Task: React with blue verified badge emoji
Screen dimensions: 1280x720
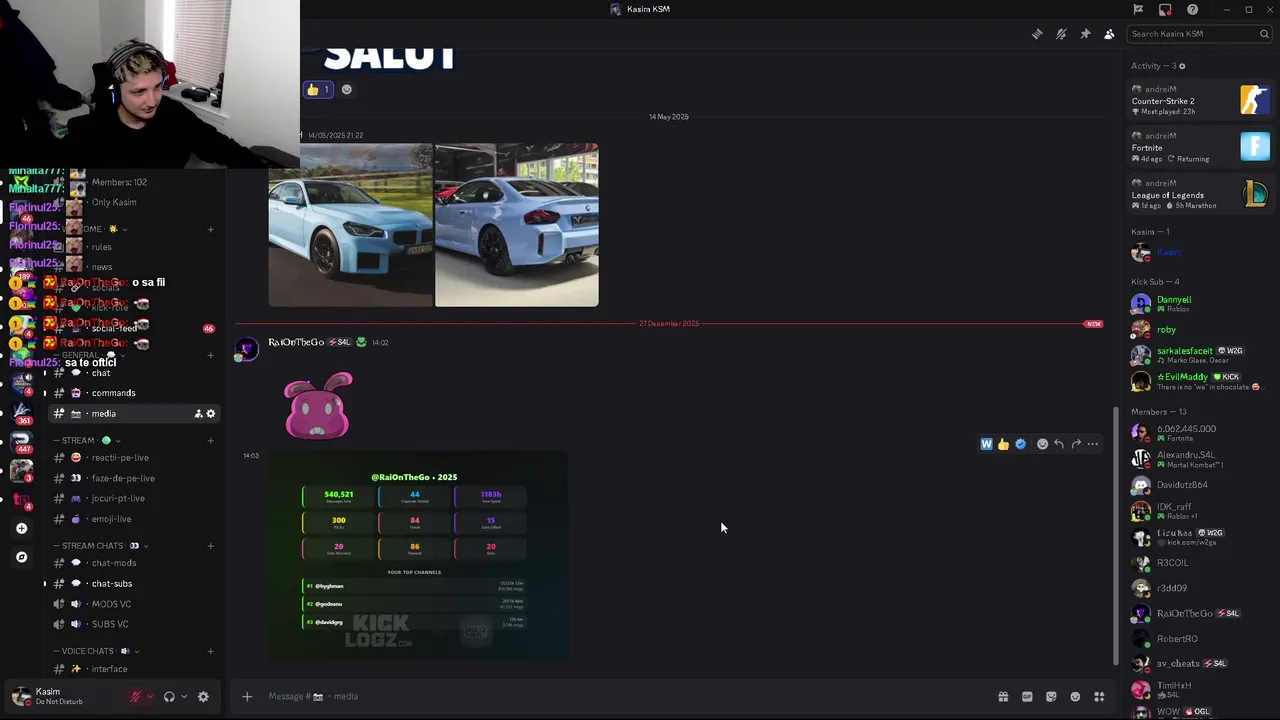Action: pyautogui.click(x=1020, y=444)
